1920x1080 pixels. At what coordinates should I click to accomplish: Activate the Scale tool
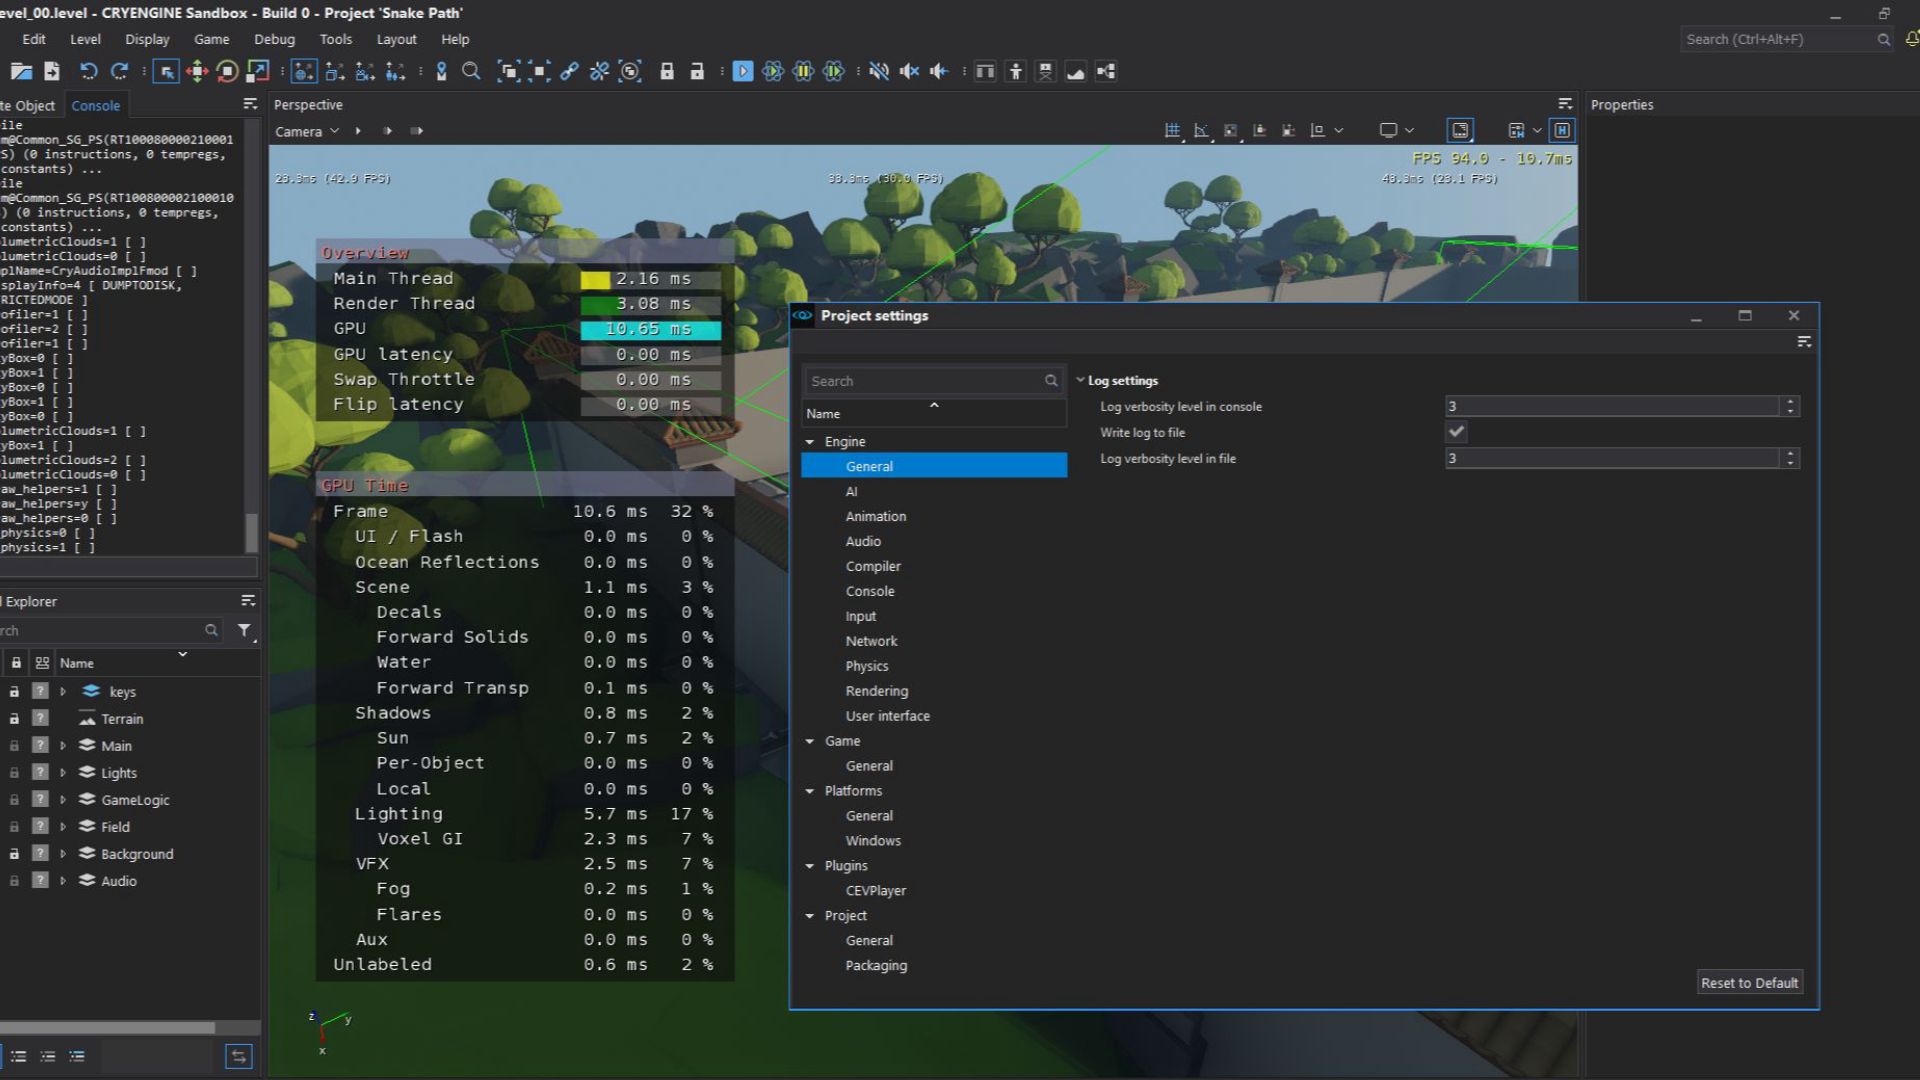tap(257, 71)
